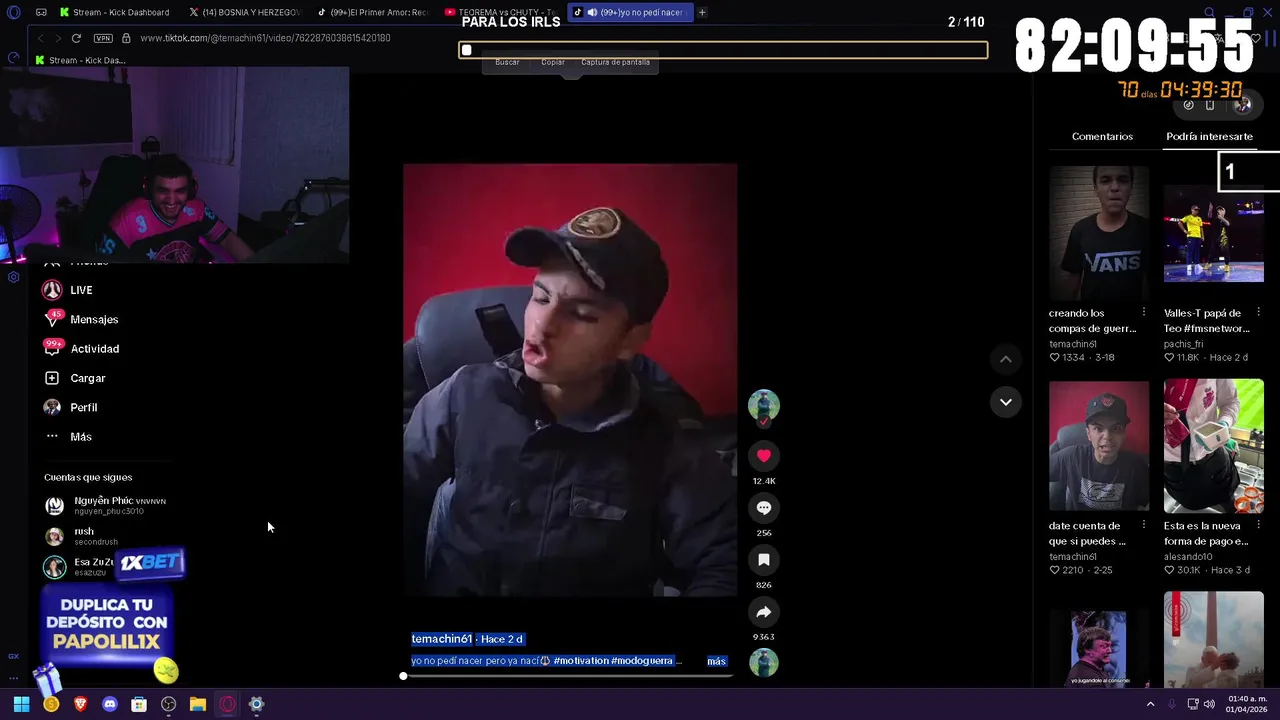Open followed account rush
This screenshot has width=1280, height=720.
click(x=82, y=536)
